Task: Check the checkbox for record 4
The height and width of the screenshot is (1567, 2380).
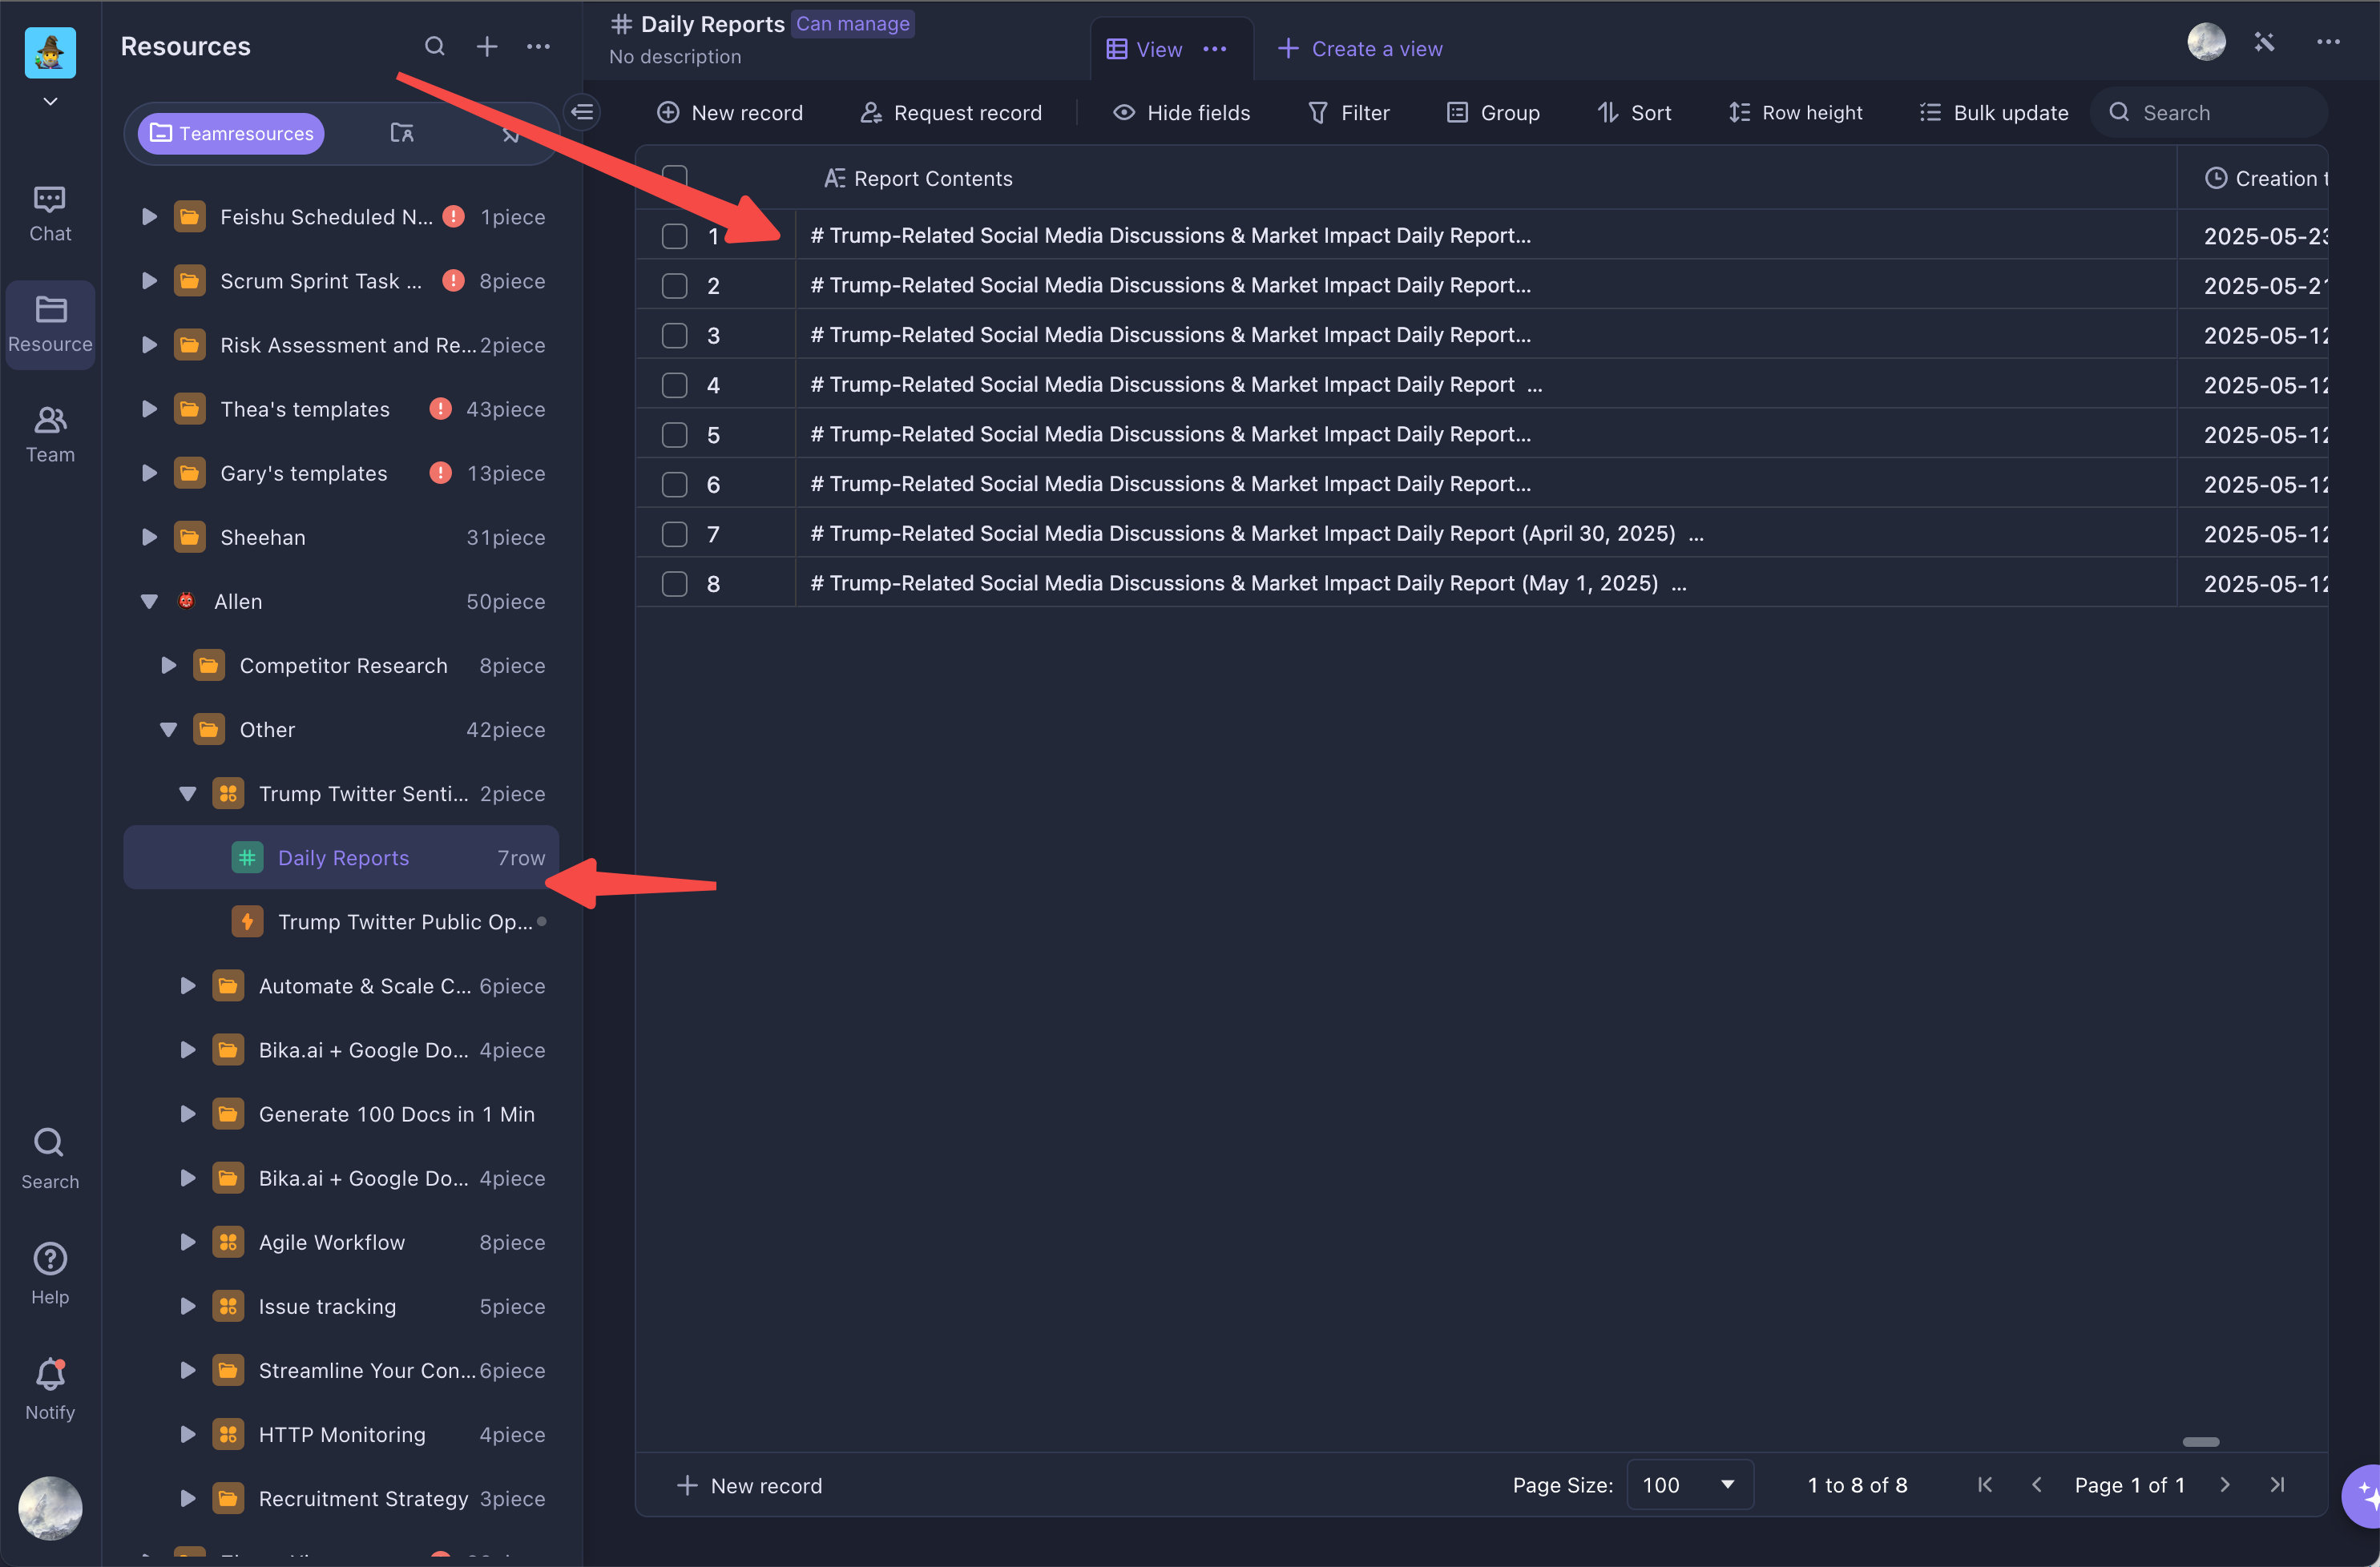Action: [x=675, y=385]
